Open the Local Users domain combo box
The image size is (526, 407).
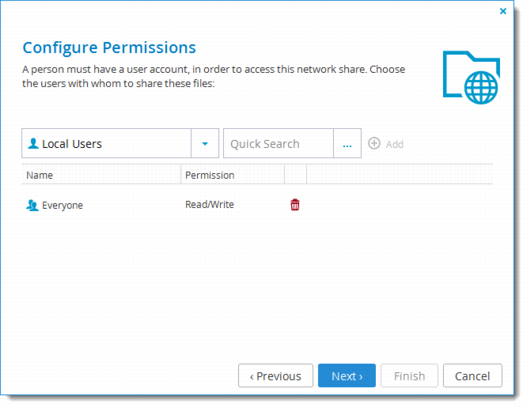pyautogui.click(x=120, y=143)
